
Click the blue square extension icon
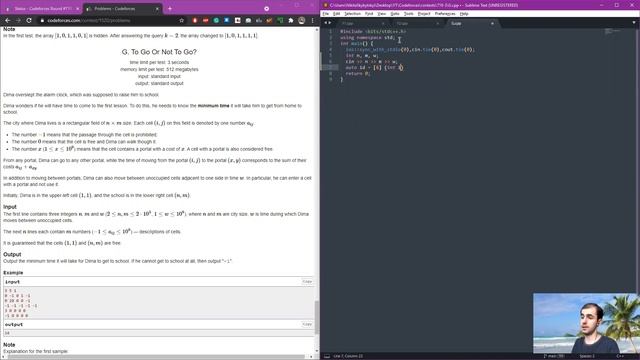click(227, 20)
